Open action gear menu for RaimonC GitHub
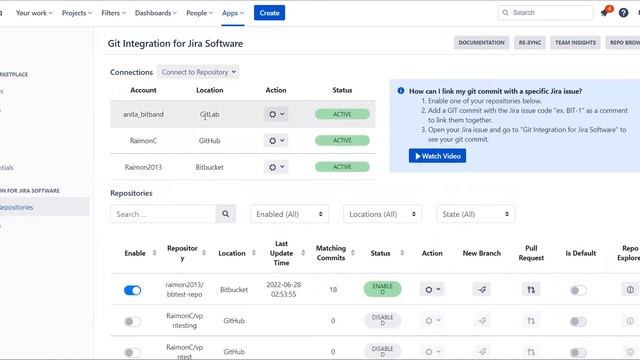The image size is (640, 360). [276, 140]
